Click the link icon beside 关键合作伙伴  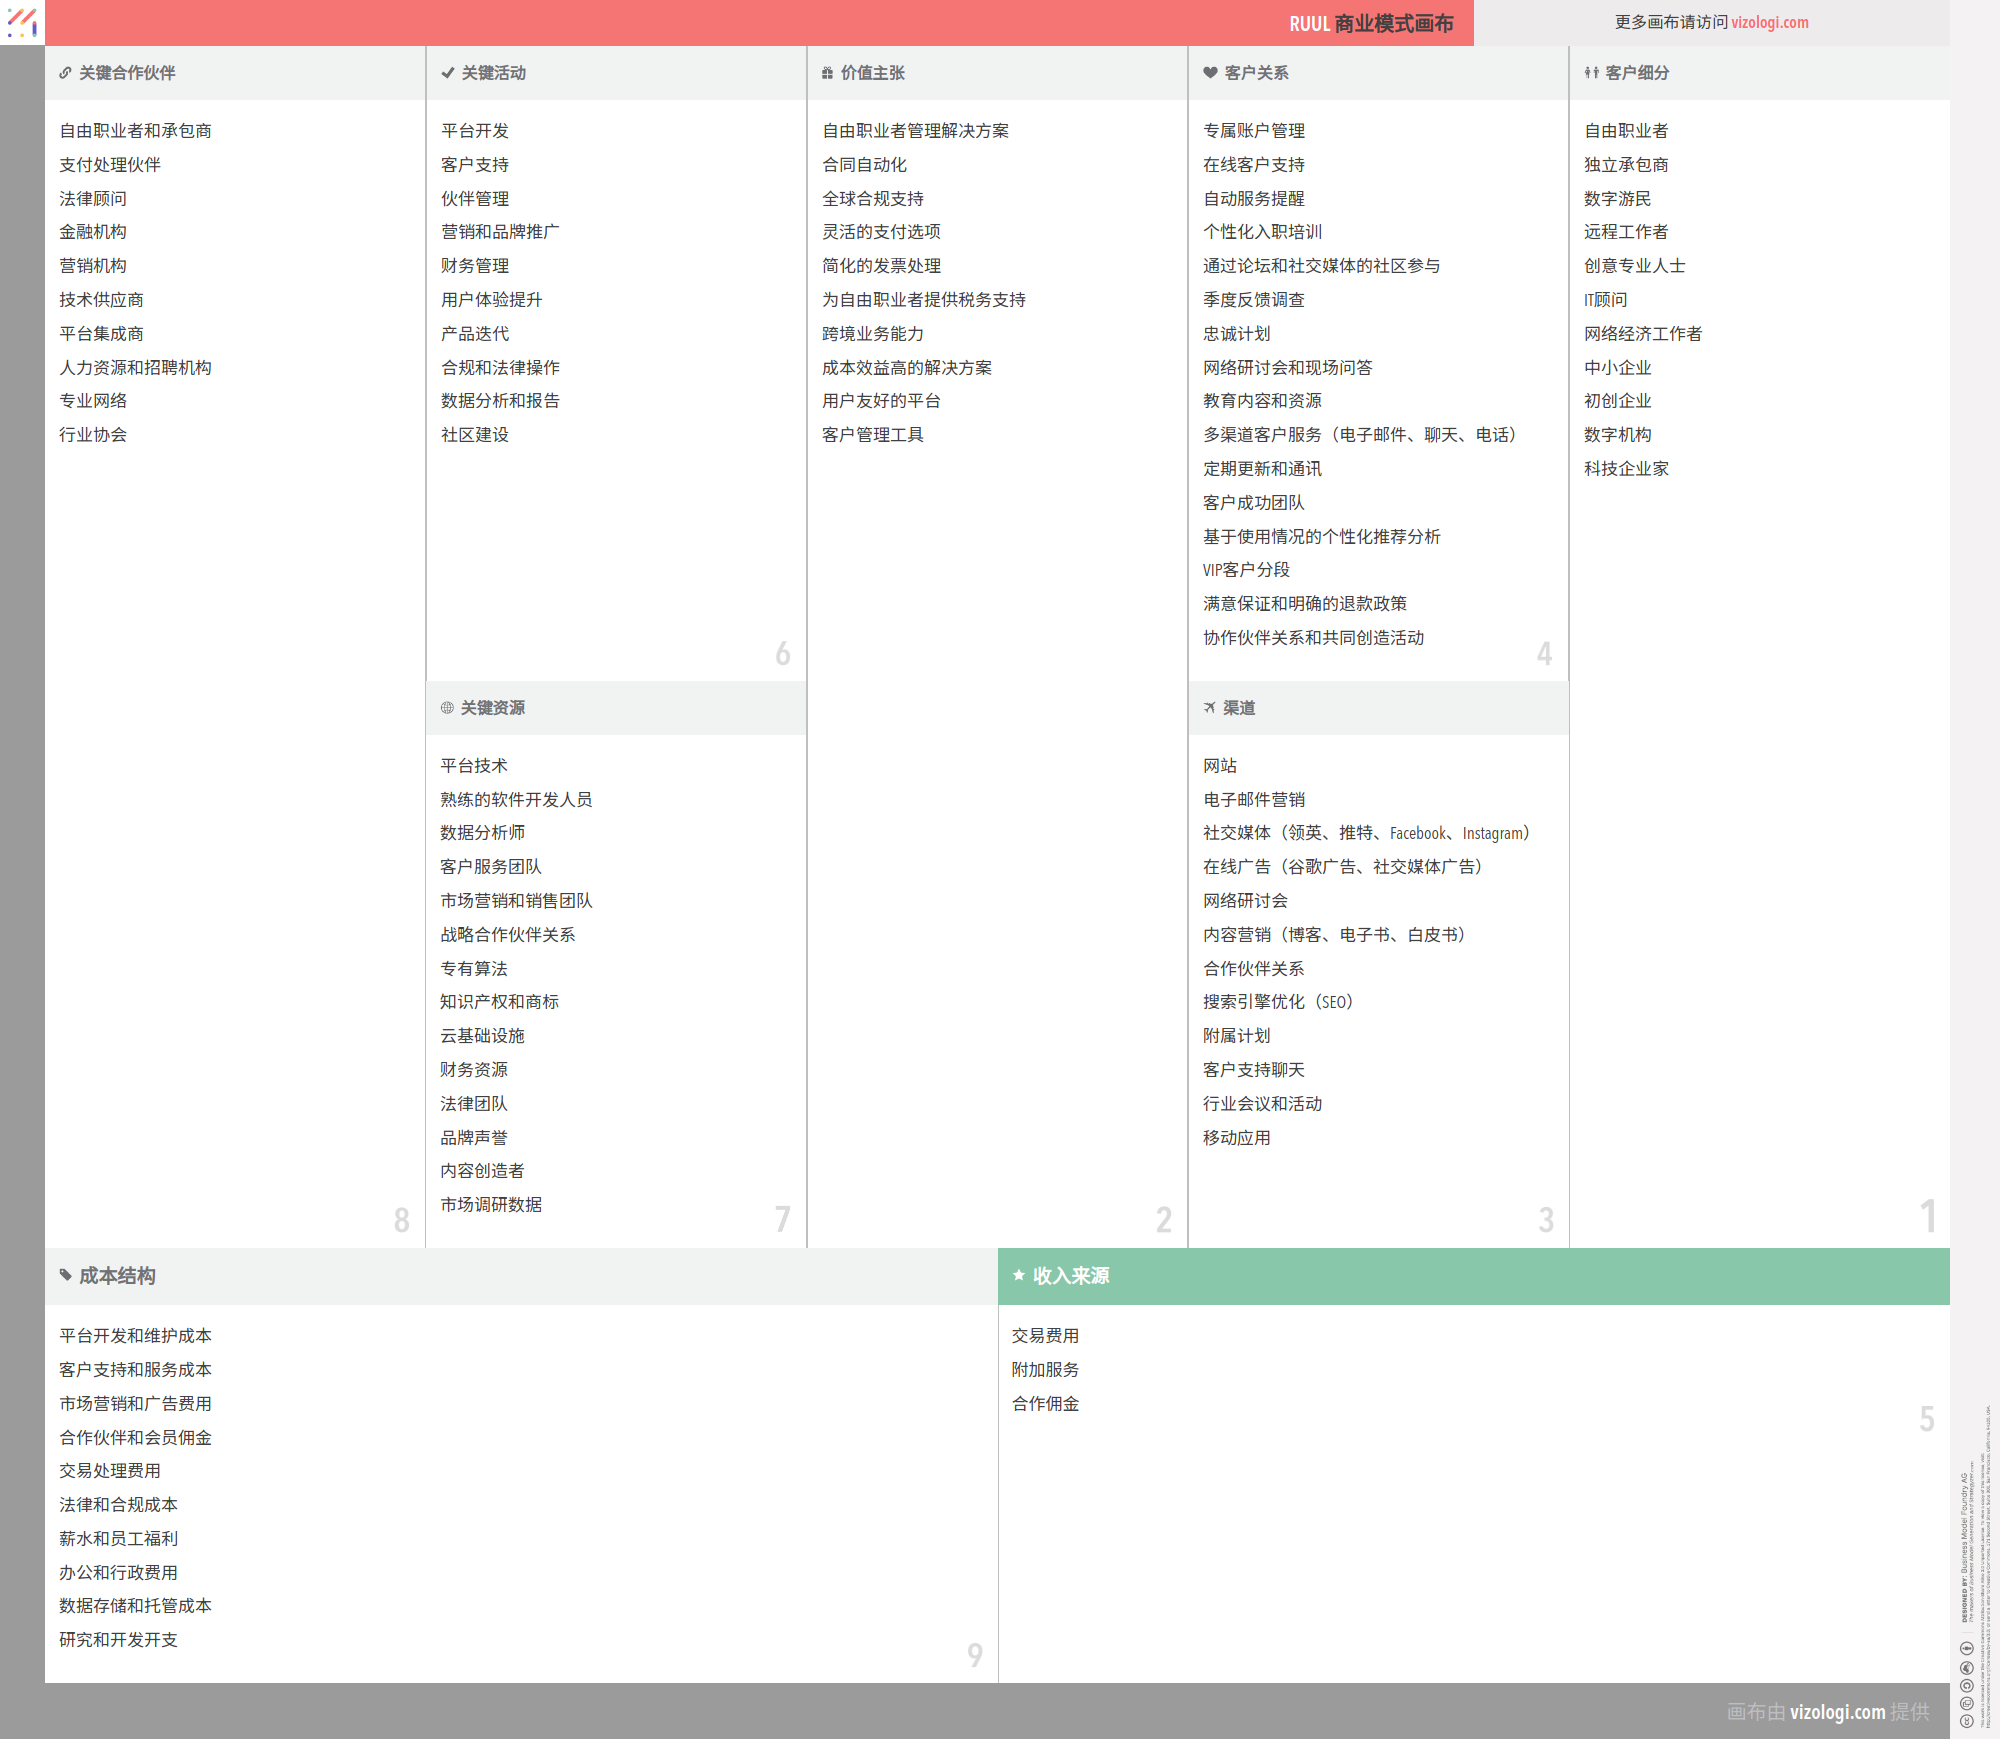65,73
